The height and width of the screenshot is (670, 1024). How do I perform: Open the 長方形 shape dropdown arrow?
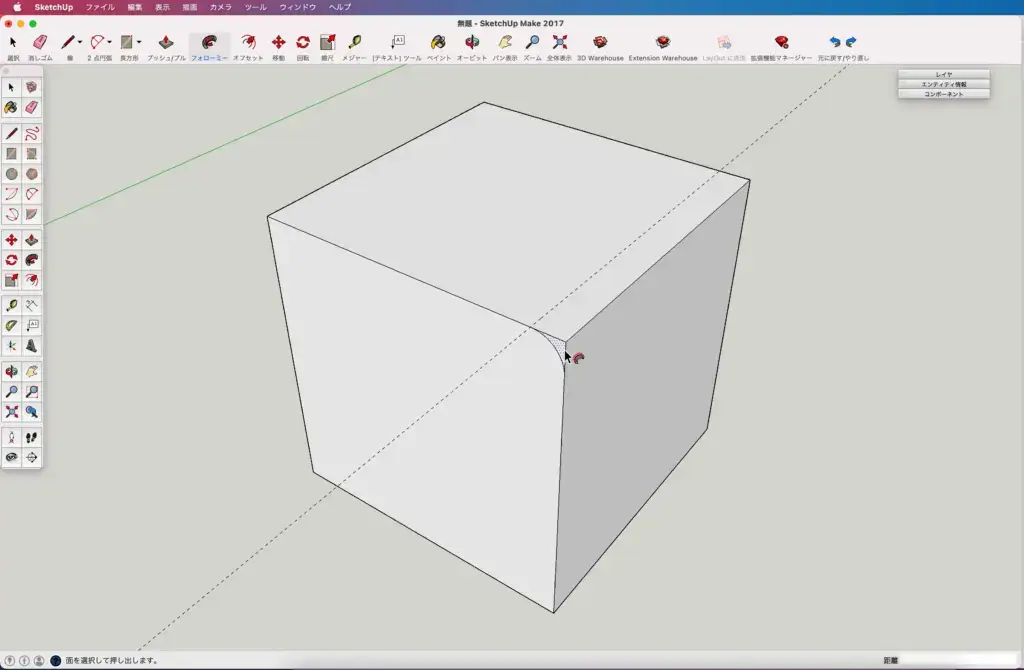tap(138, 42)
